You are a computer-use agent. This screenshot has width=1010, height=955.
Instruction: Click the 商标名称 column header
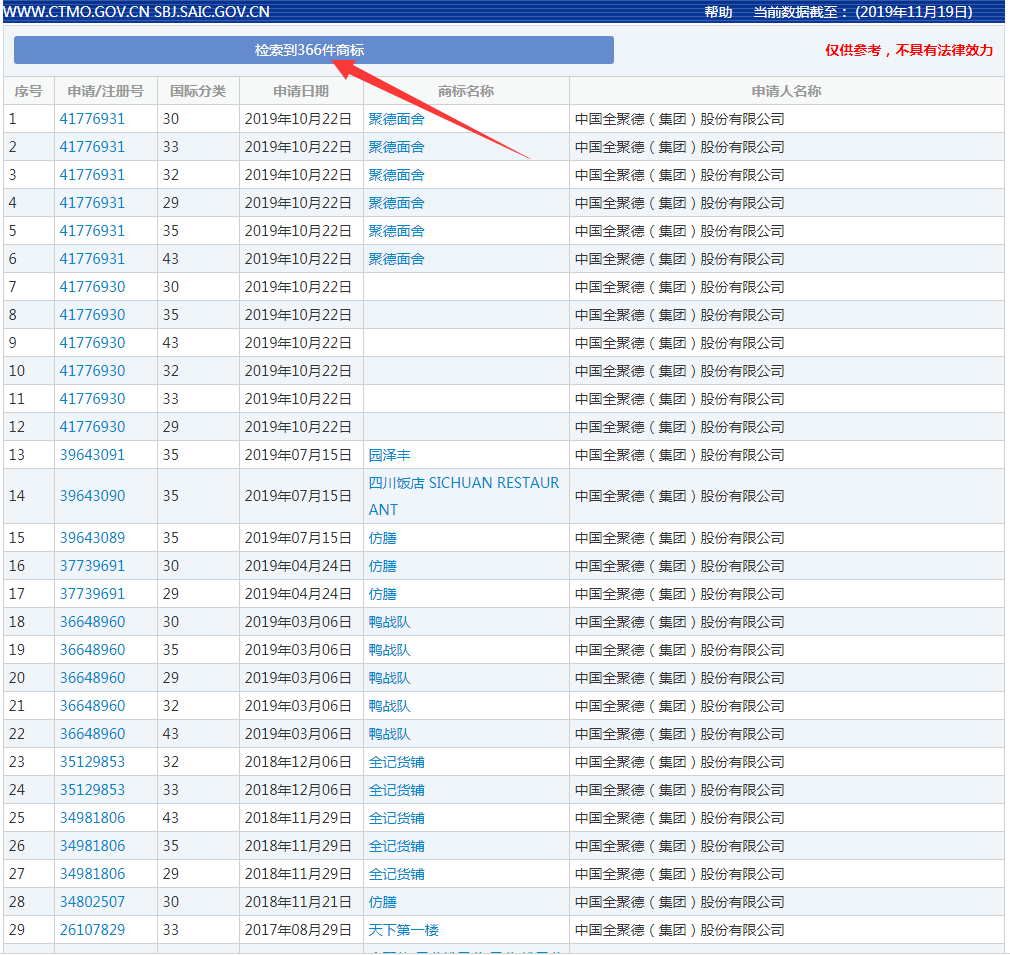[x=466, y=91]
